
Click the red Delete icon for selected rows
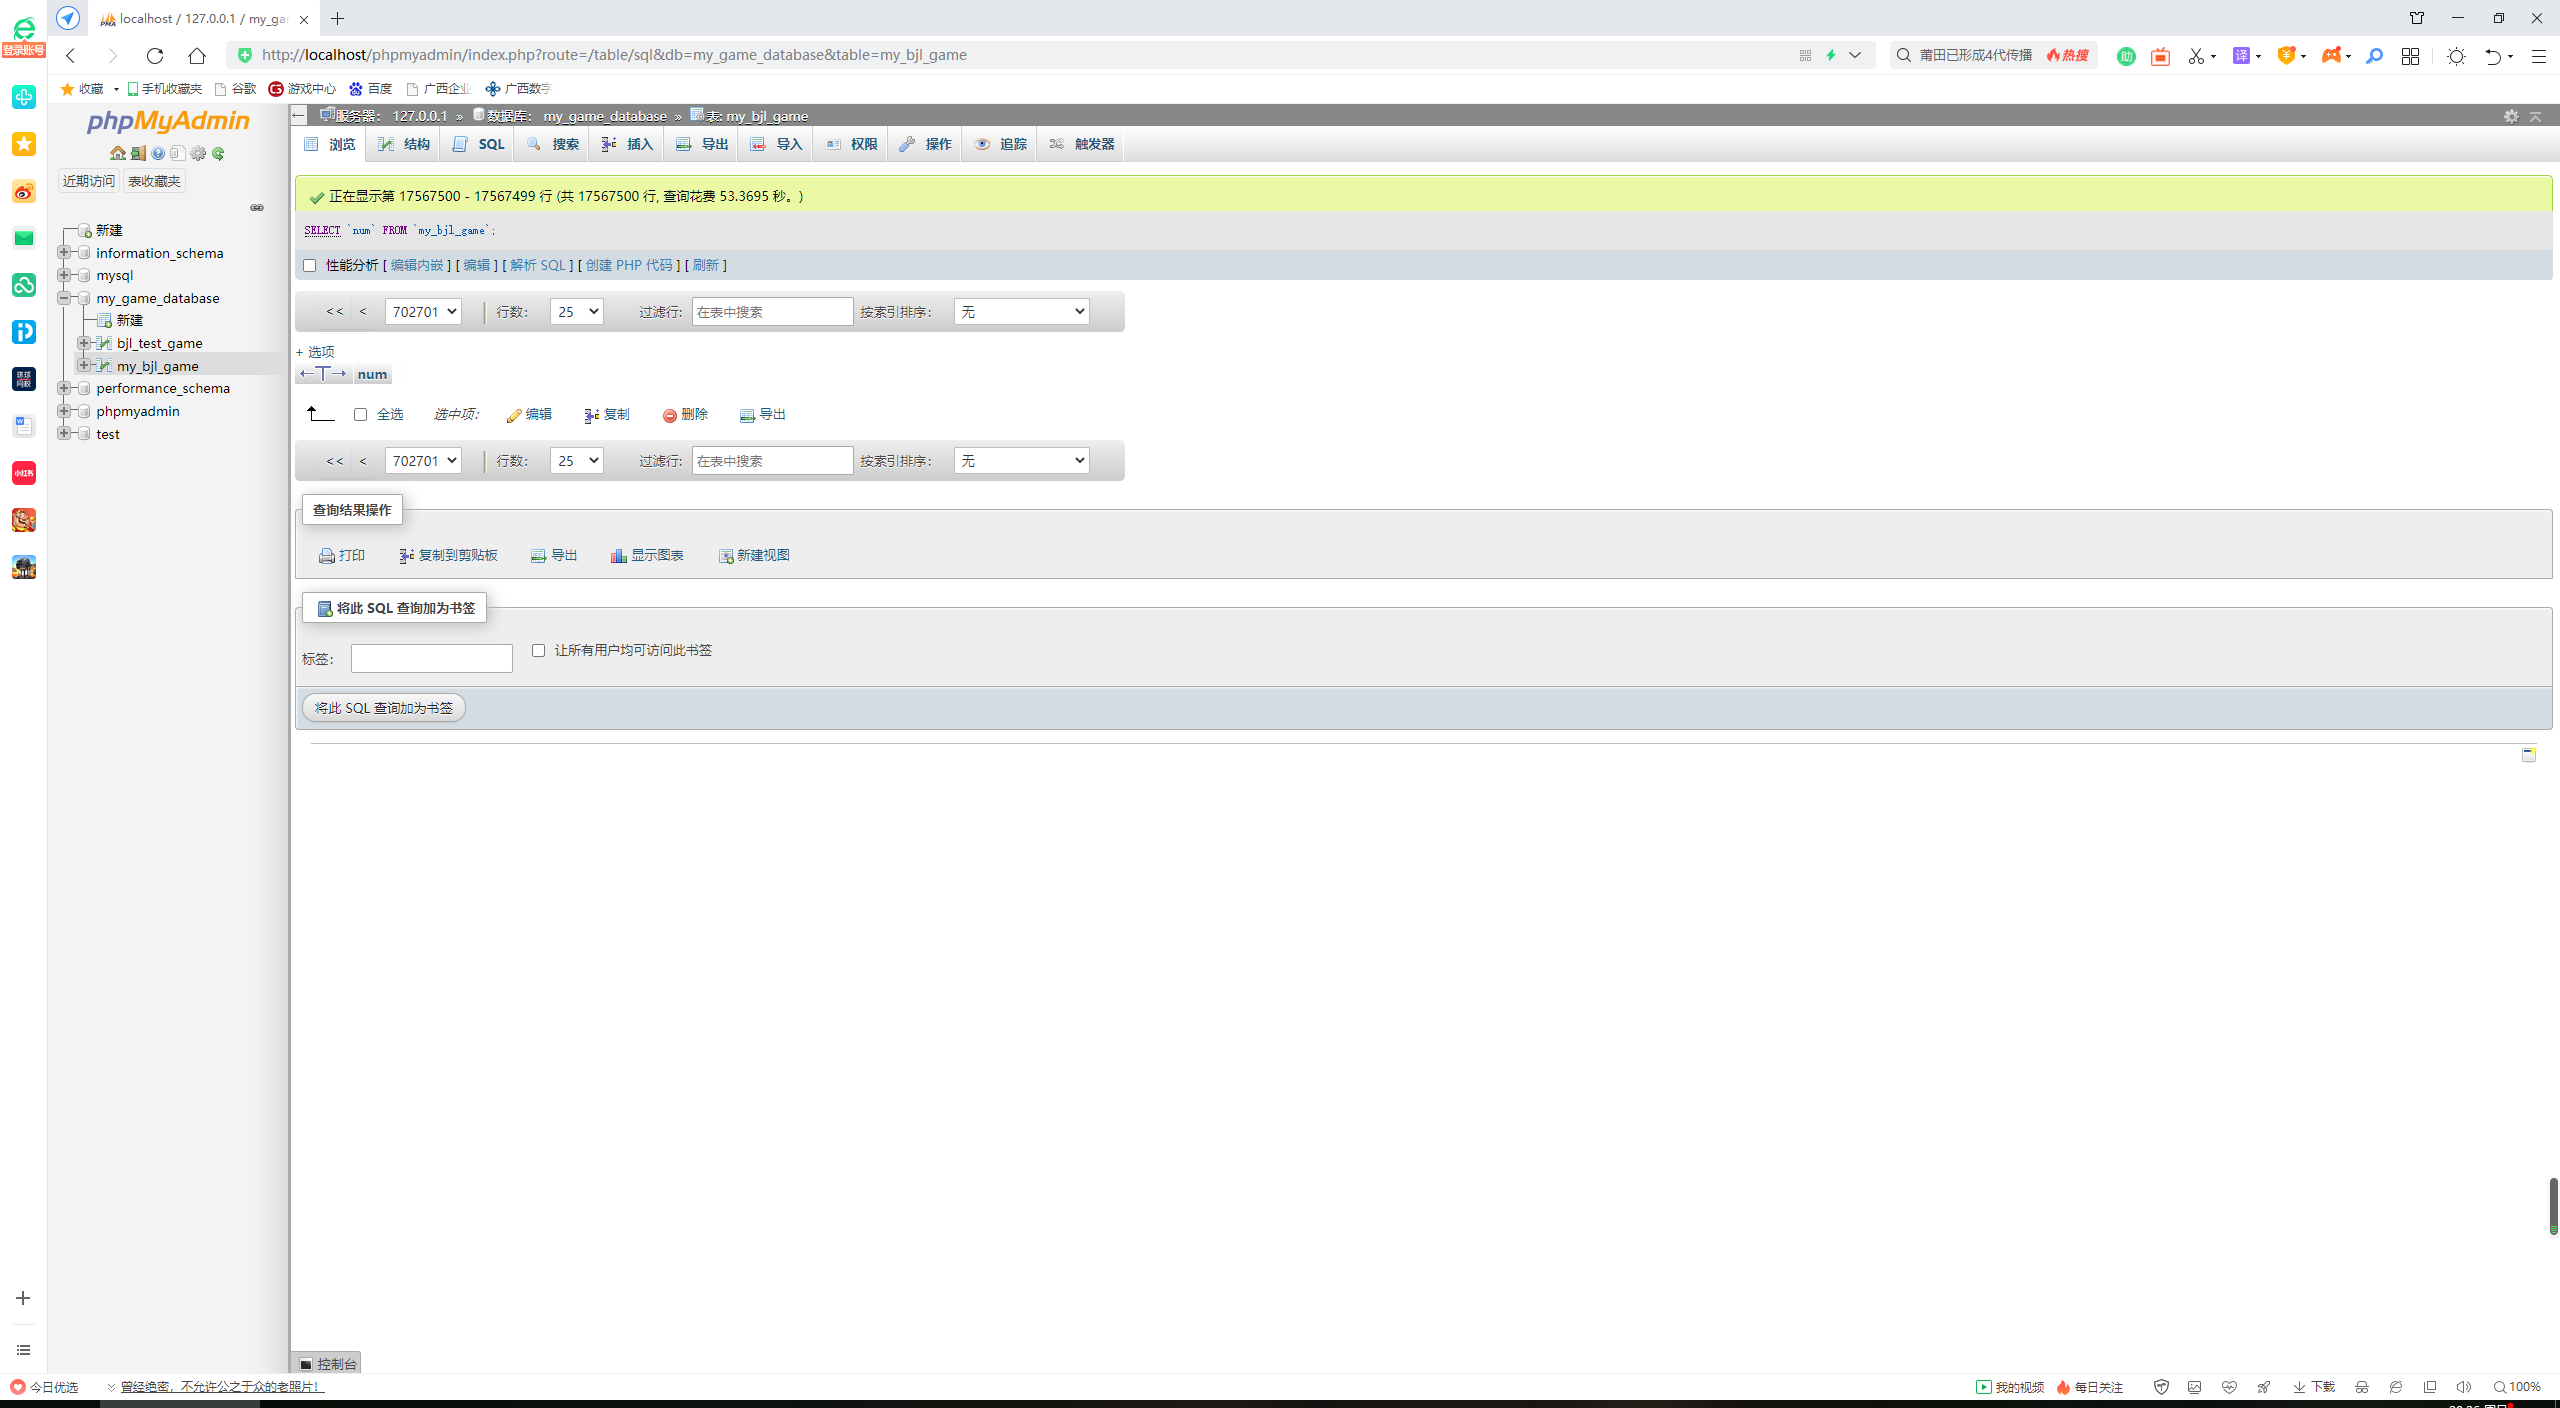[670, 415]
